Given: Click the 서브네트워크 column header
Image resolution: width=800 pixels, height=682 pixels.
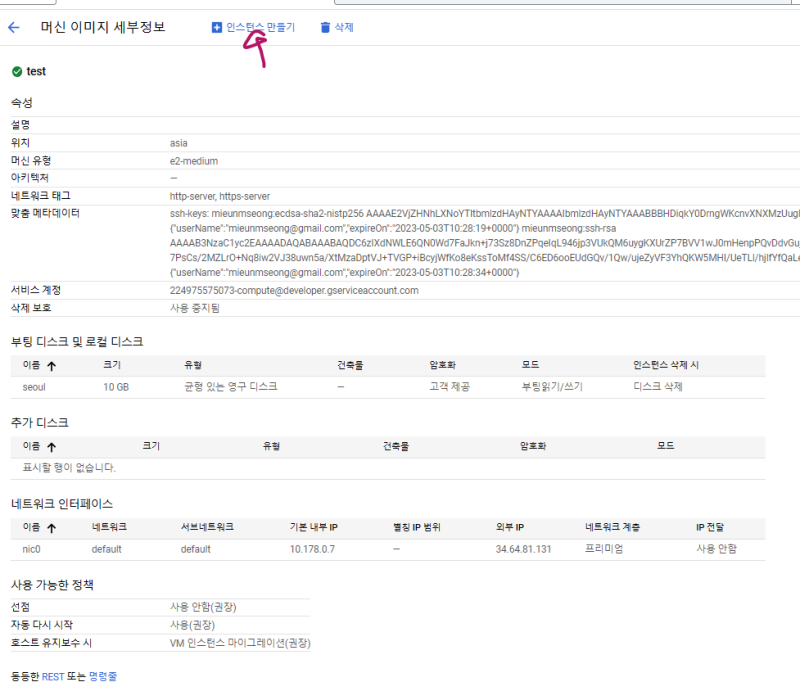Looking at the screenshot, I should pyautogui.click(x=207, y=527).
